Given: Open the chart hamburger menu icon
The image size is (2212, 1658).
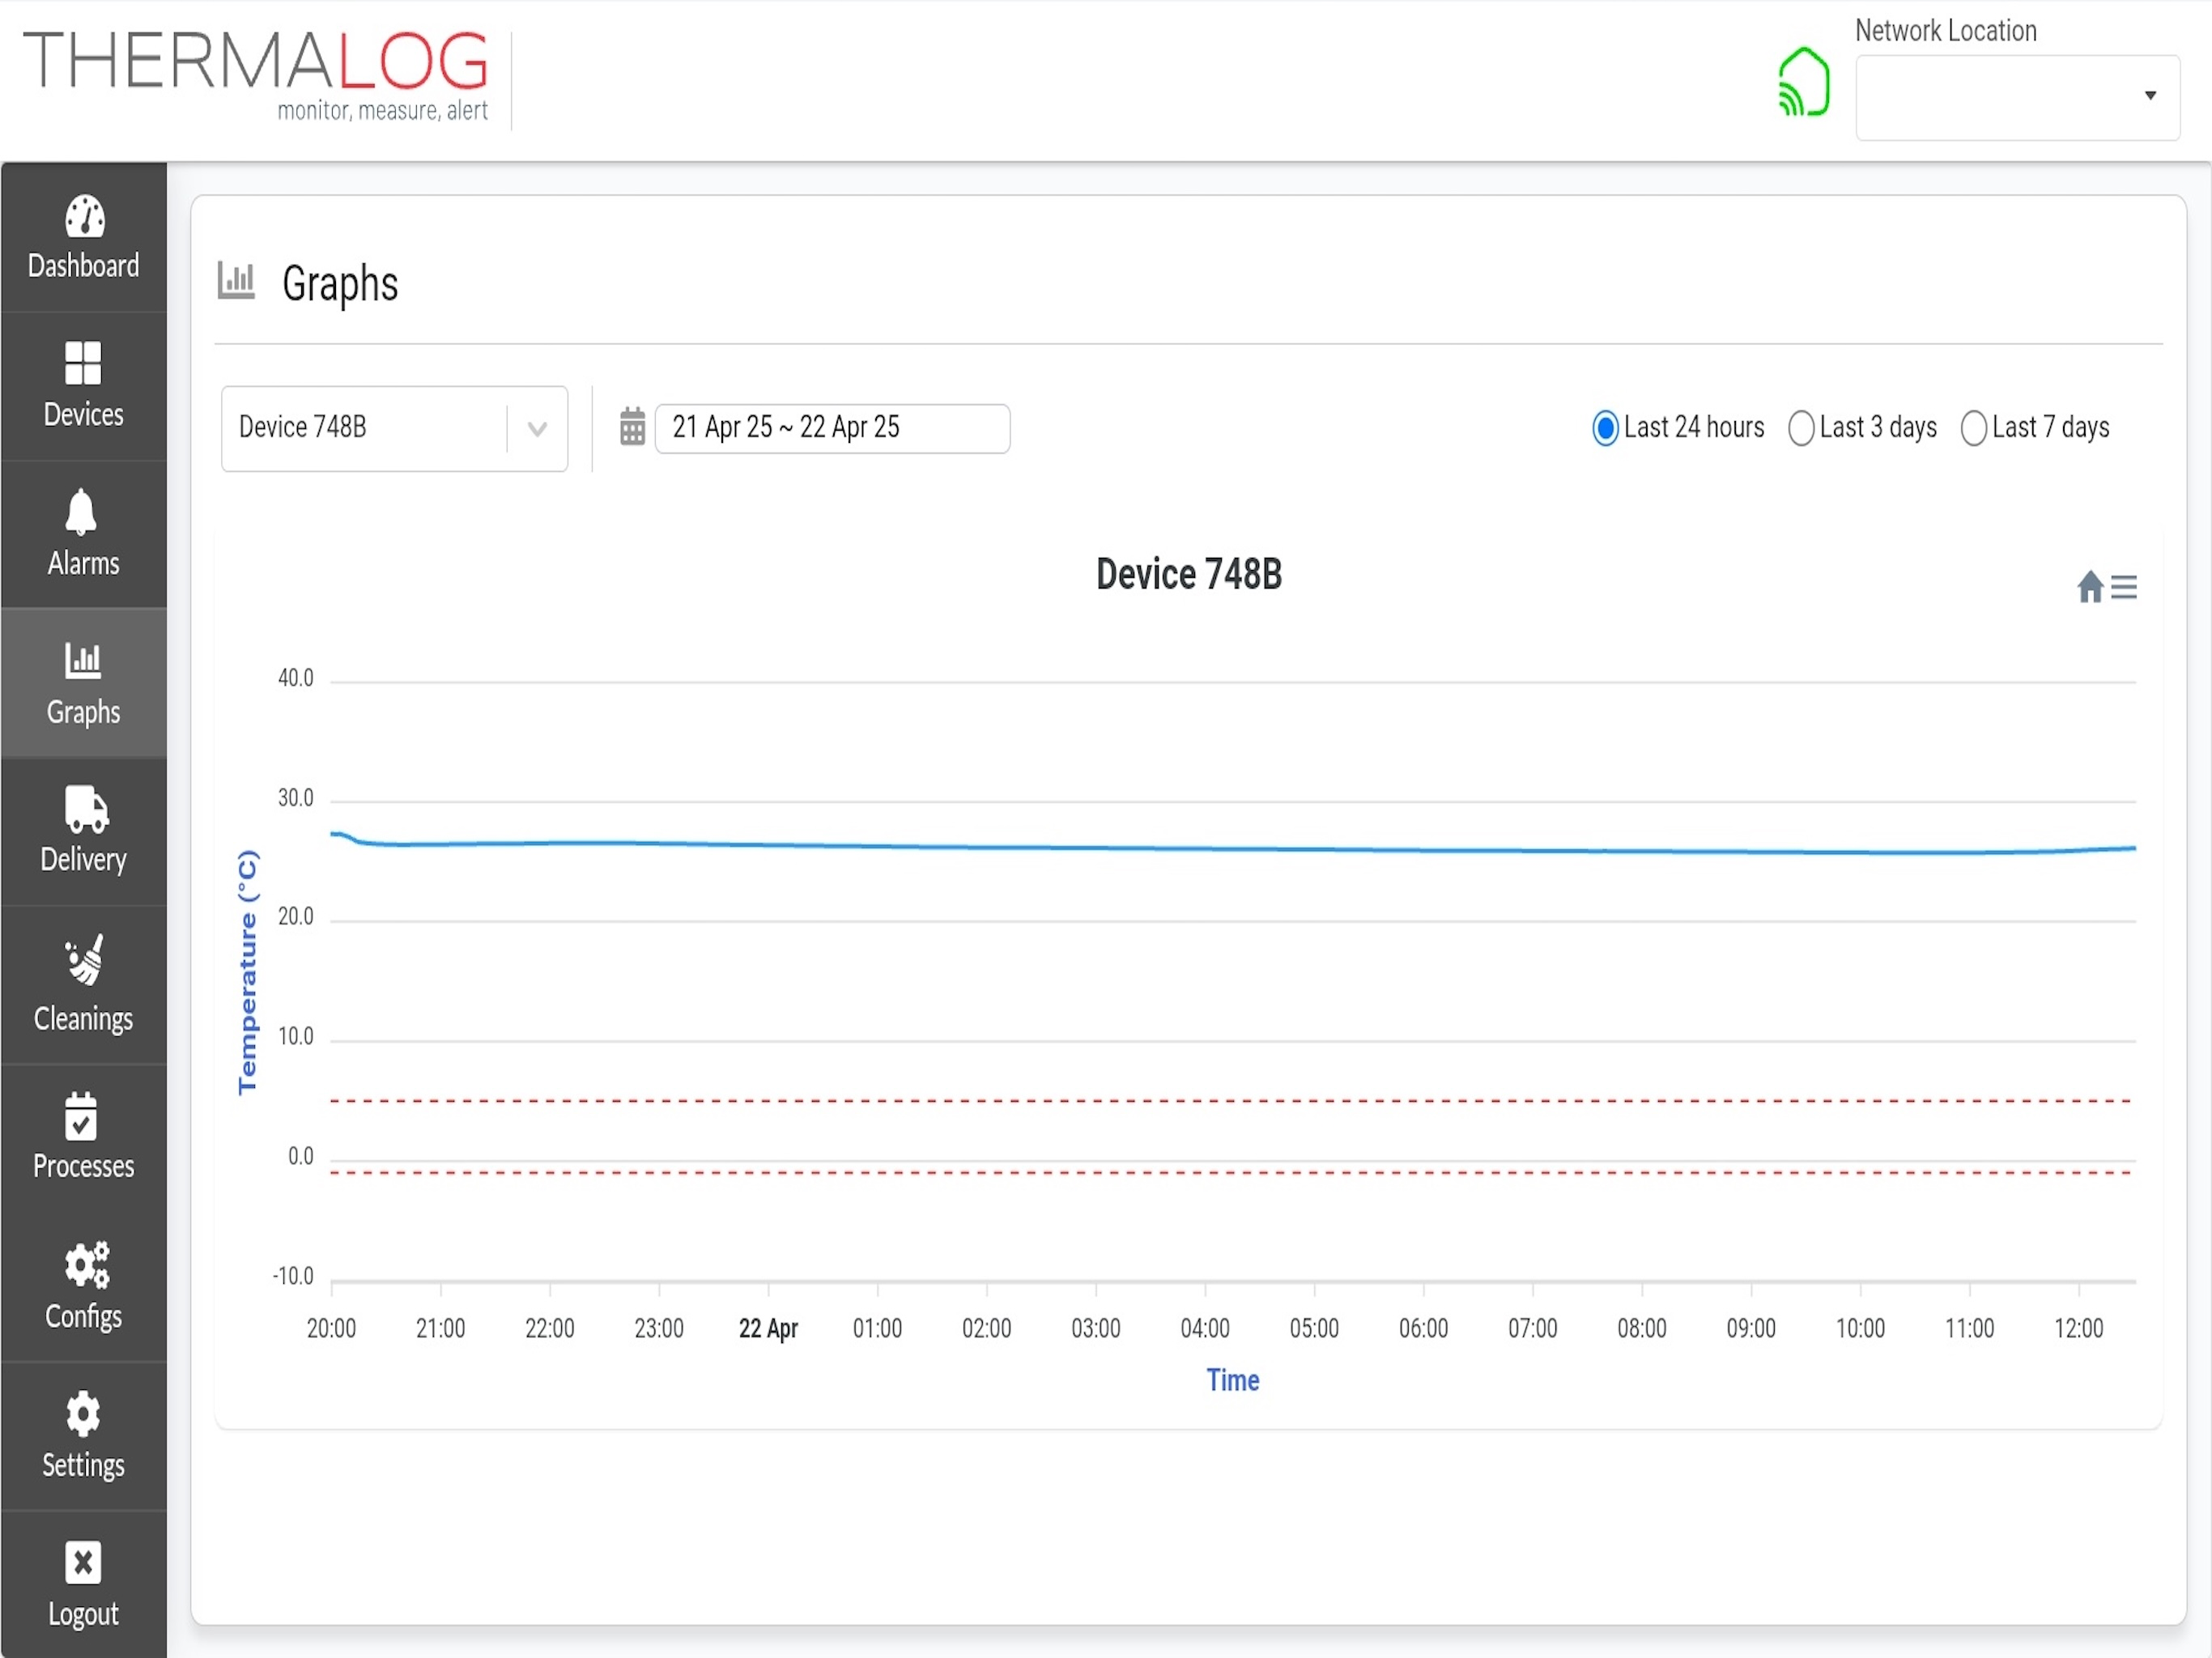Looking at the screenshot, I should 2123,588.
